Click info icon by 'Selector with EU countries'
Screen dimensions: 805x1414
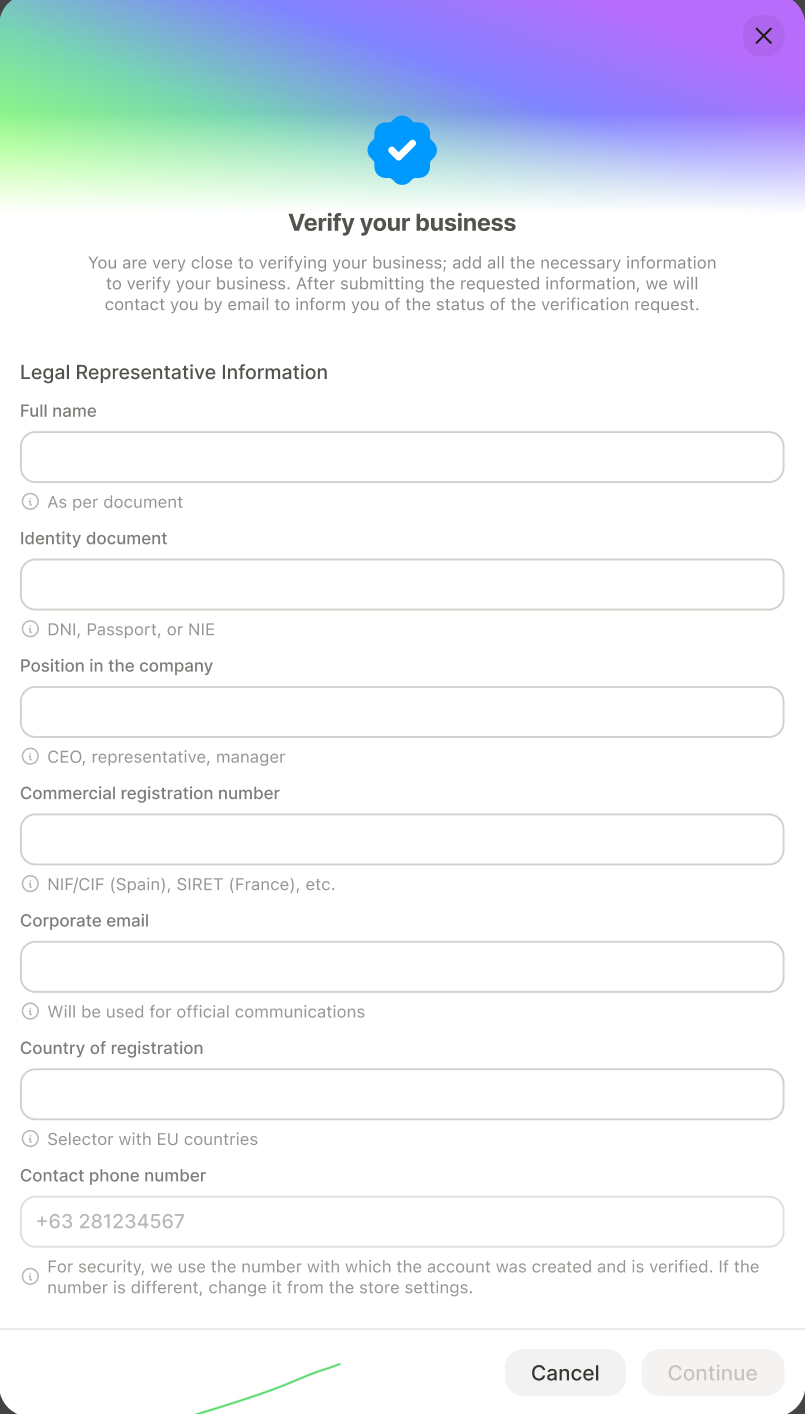coord(30,1139)
